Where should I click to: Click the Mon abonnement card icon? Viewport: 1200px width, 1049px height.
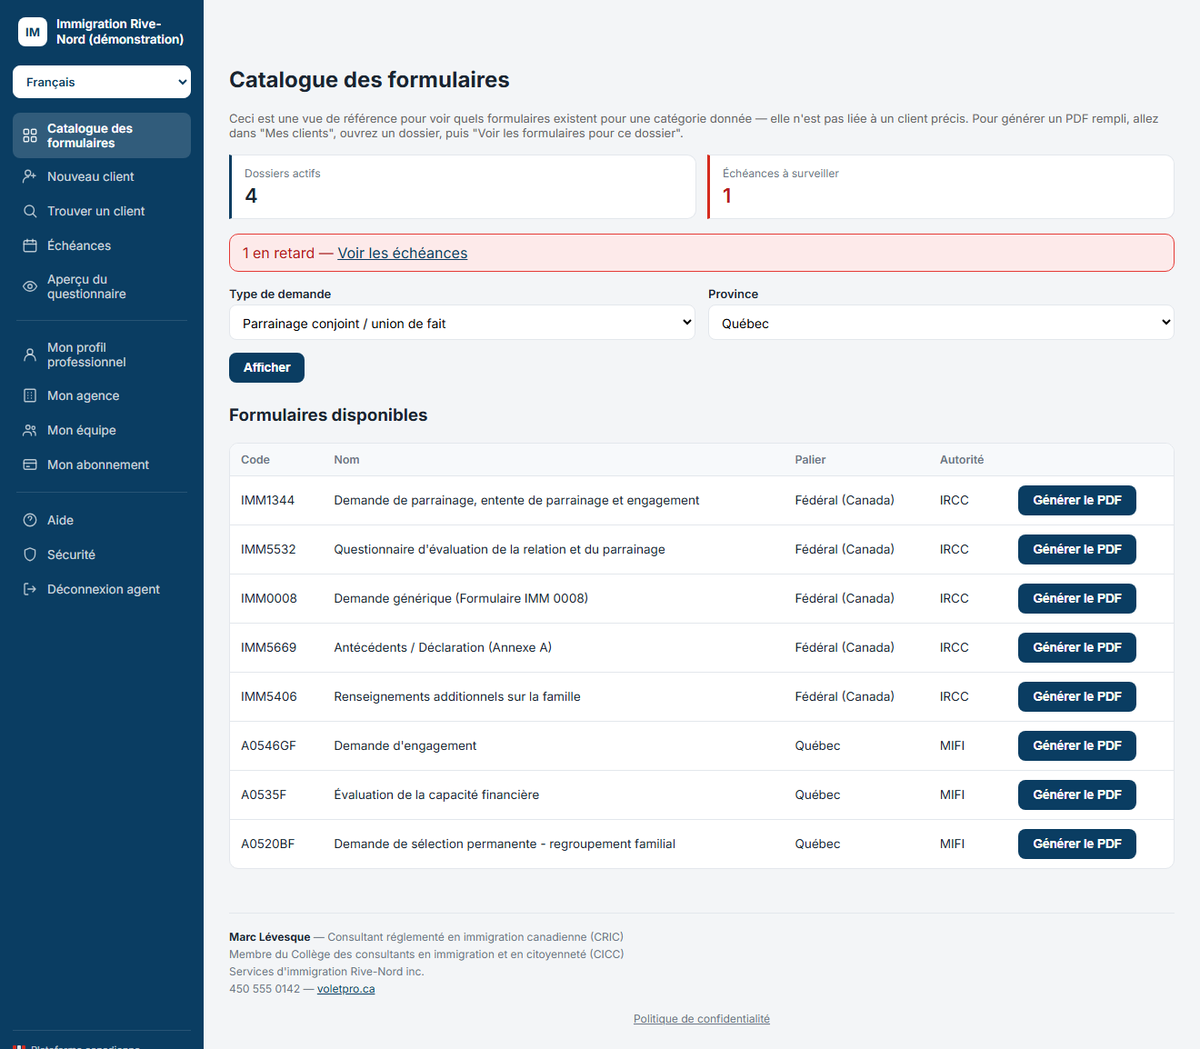tap(30, 465)
